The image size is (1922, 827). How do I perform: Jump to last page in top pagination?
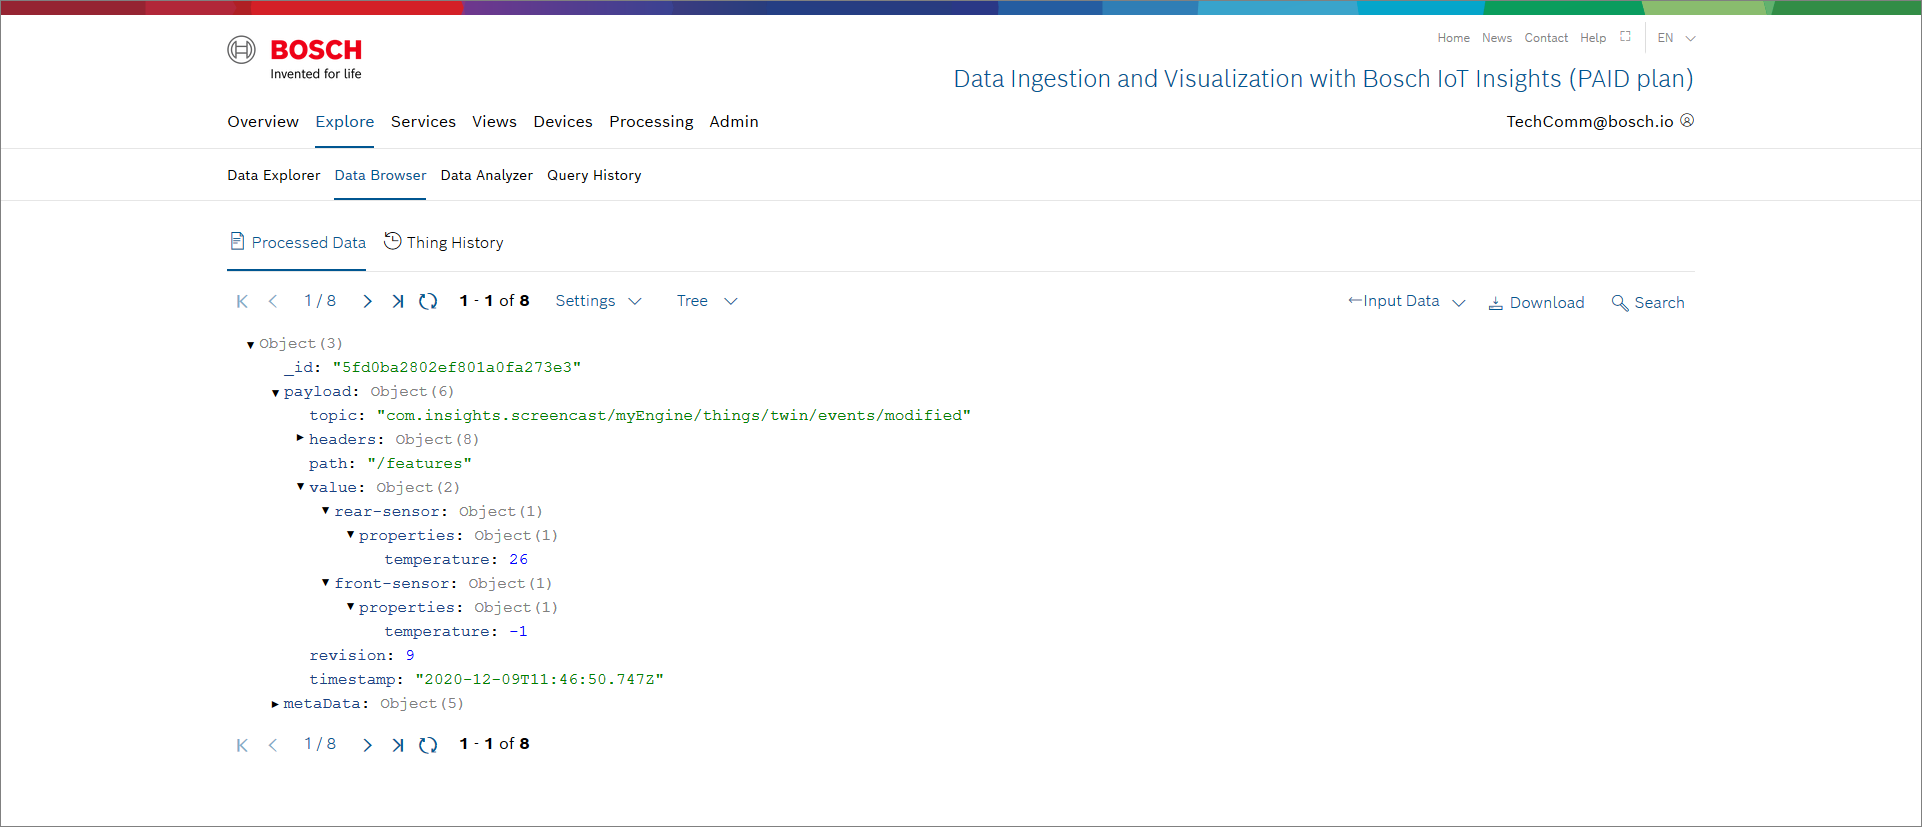[398, 302]
